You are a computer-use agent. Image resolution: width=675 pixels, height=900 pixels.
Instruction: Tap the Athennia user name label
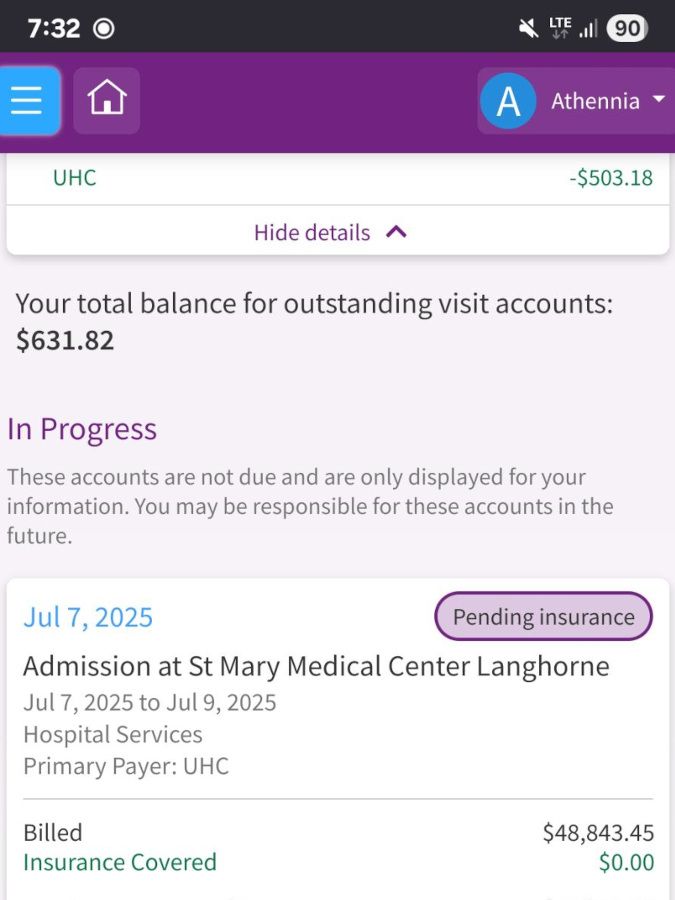(595, 101)
